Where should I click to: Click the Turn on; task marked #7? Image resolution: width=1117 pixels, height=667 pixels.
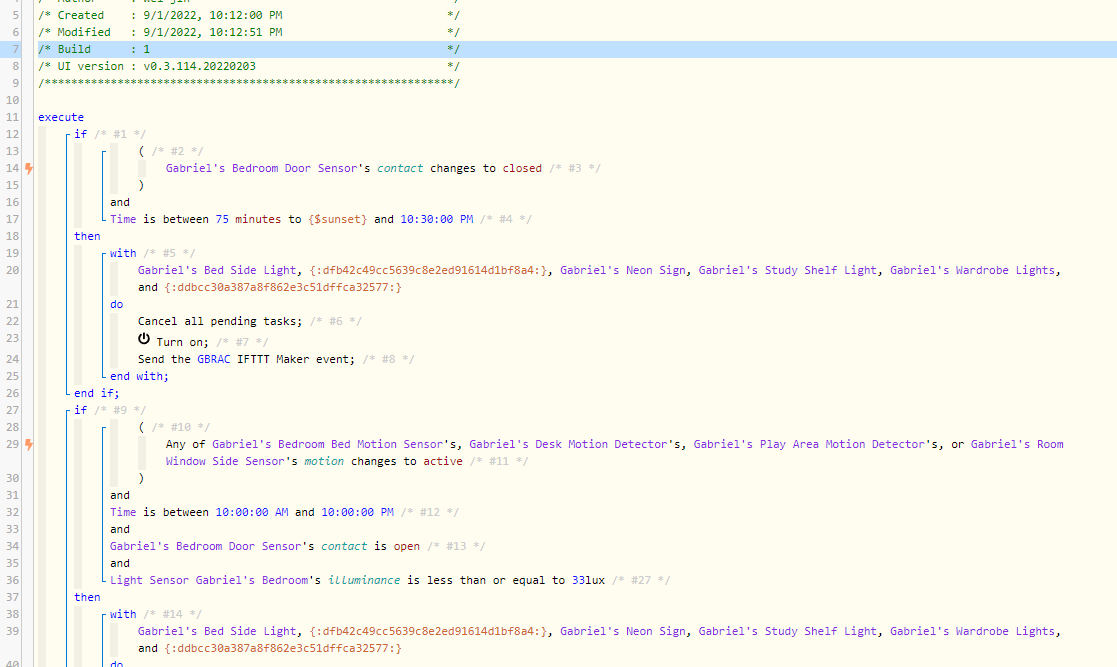[x=182, y=342]
